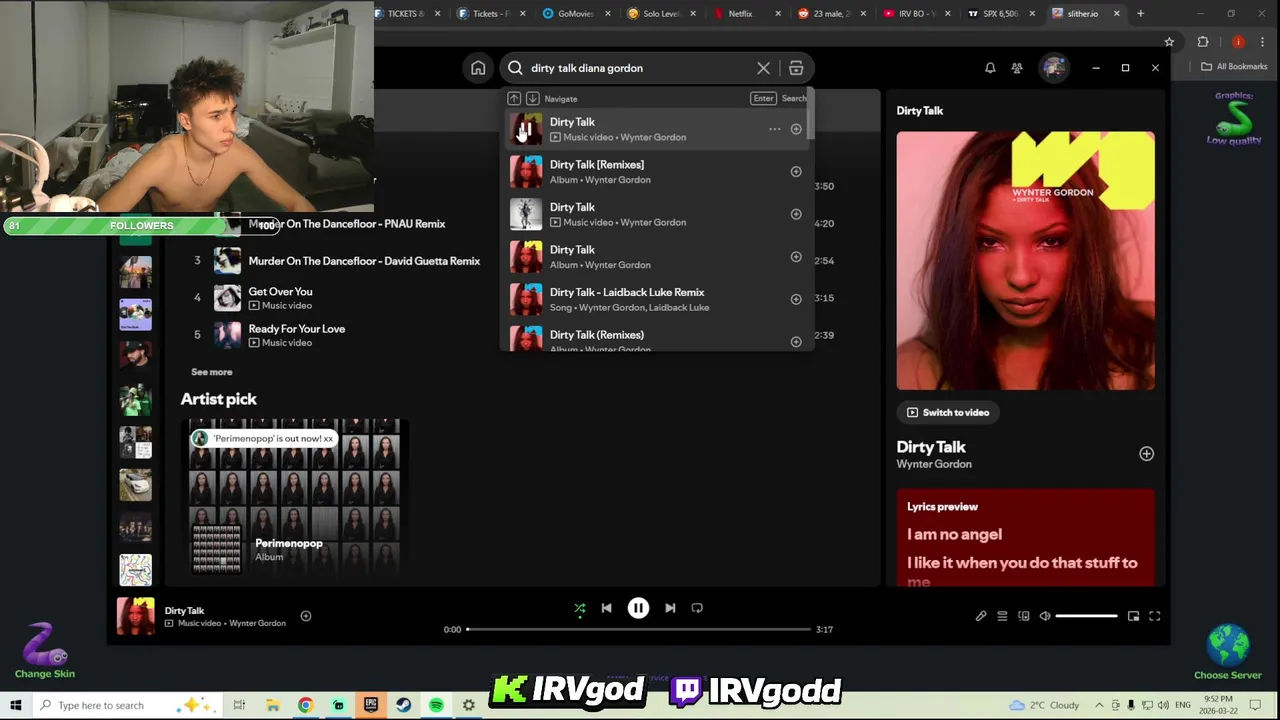Switch to Solo Leveling browser tab
This screenshot has height=720, width=1280.
pos(660,13)
